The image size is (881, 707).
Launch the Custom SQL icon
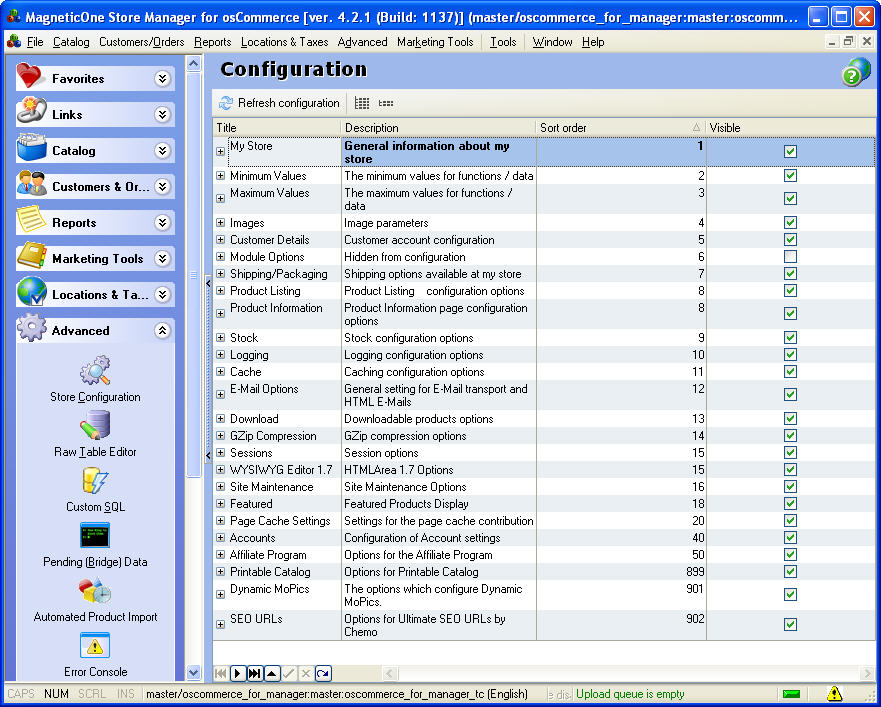pos(95,481)
